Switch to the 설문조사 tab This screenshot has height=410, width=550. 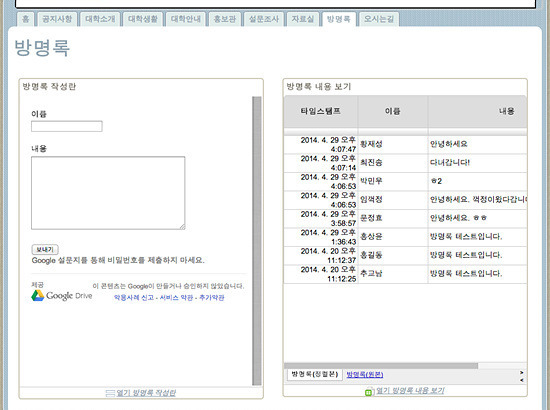click(264, 19)
